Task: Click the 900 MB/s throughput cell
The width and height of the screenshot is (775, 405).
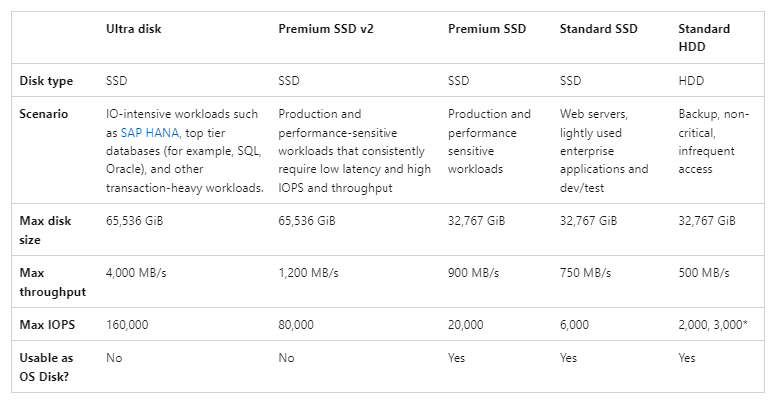Action: click(x=474, y=272)
